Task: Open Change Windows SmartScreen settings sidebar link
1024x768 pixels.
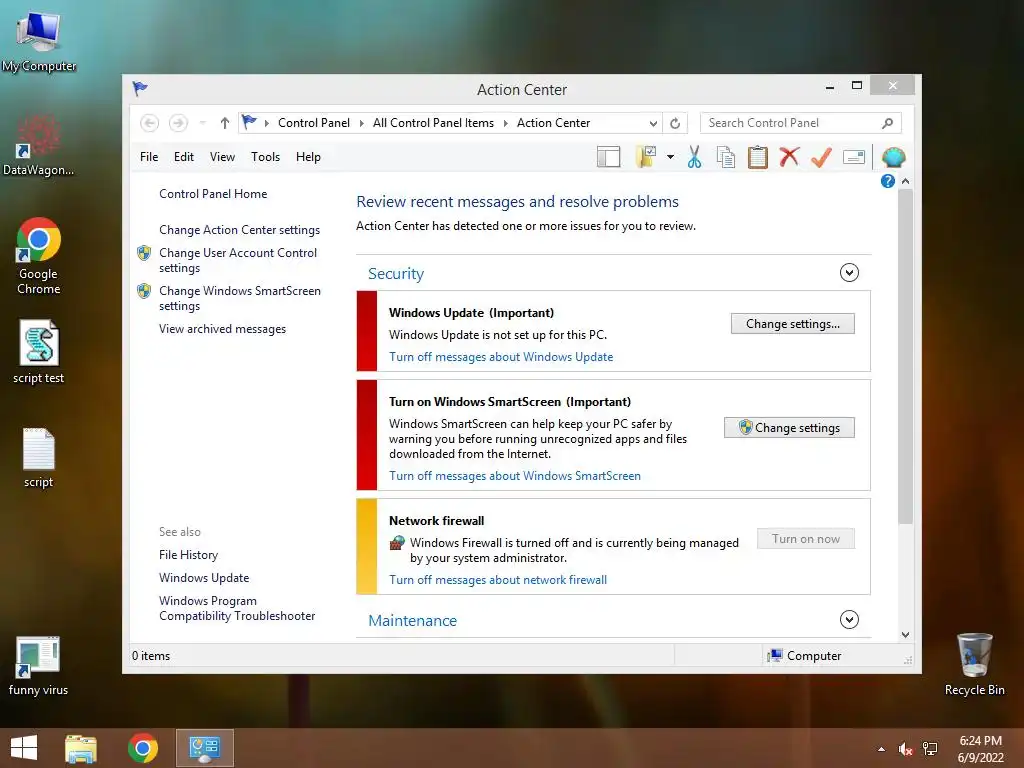Action: coord(240,298)
